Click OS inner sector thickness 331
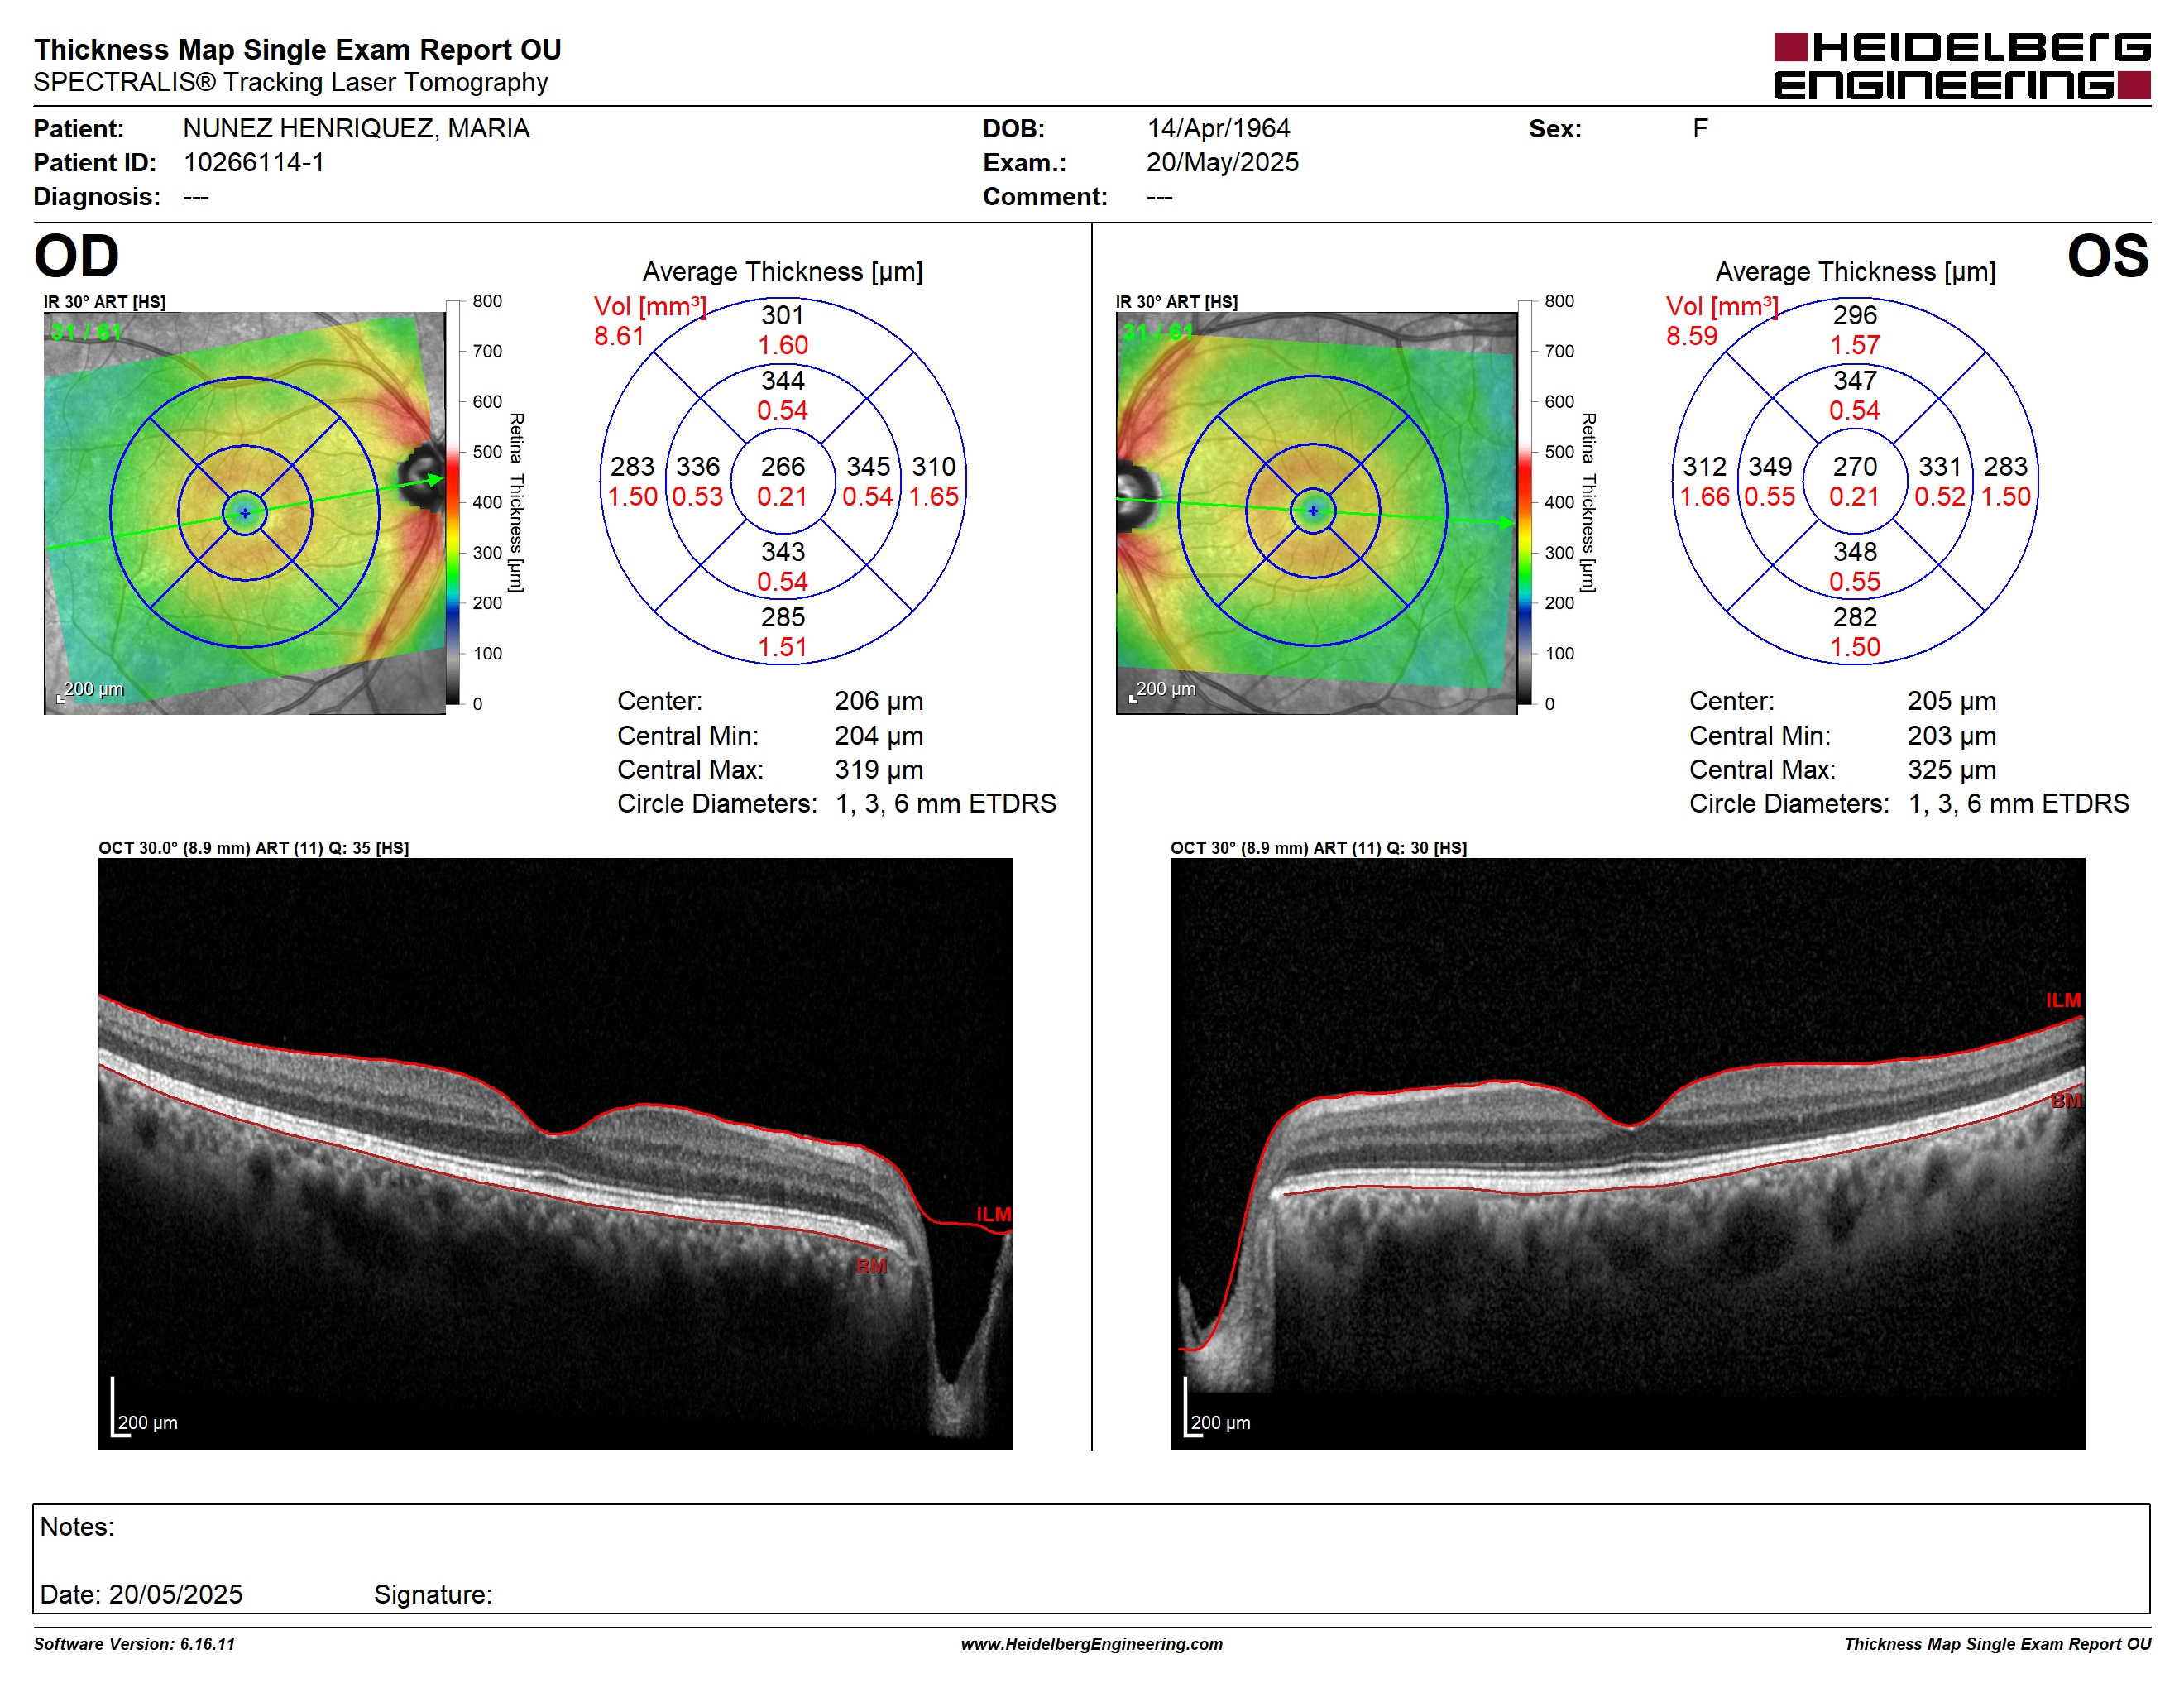 point(1940,467)
